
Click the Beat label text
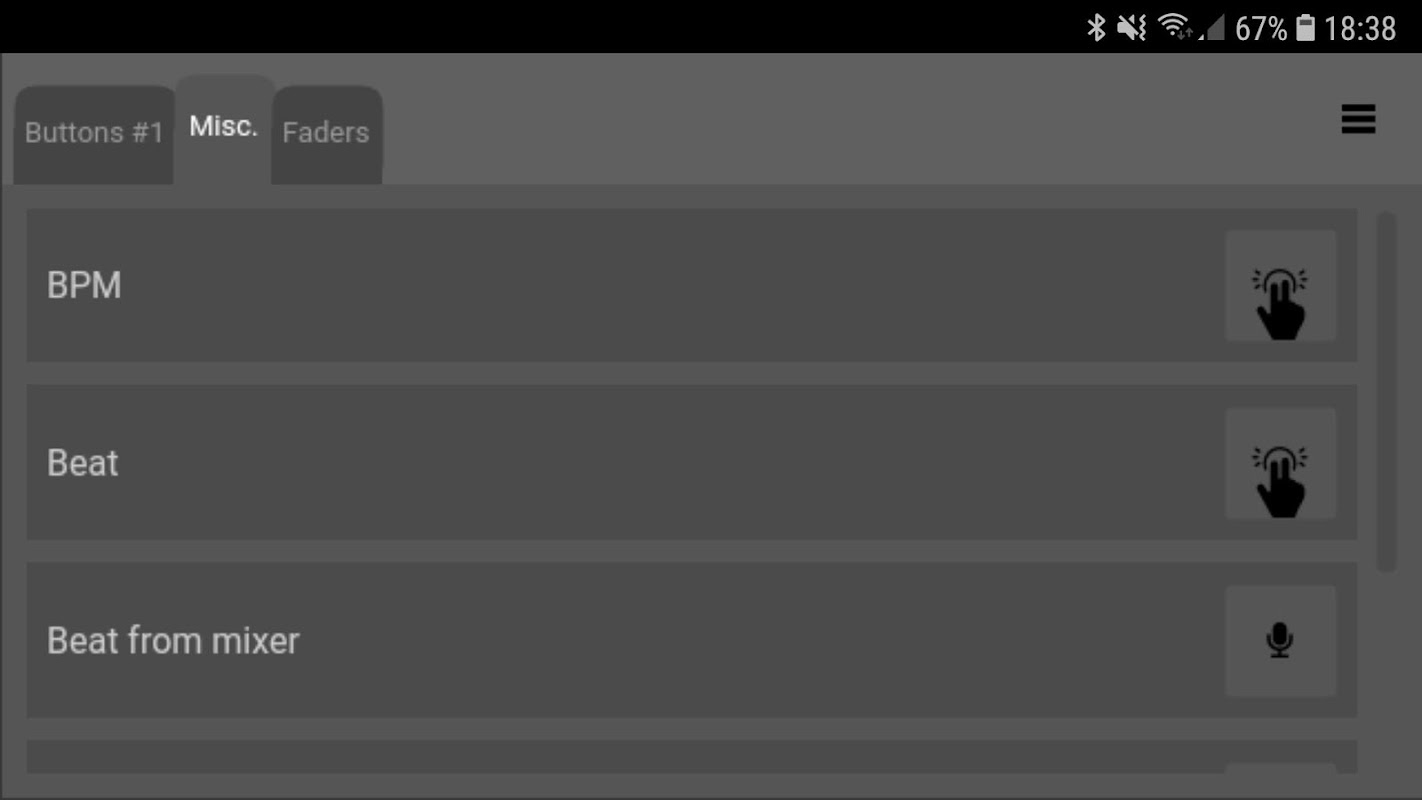coord(83,463)
